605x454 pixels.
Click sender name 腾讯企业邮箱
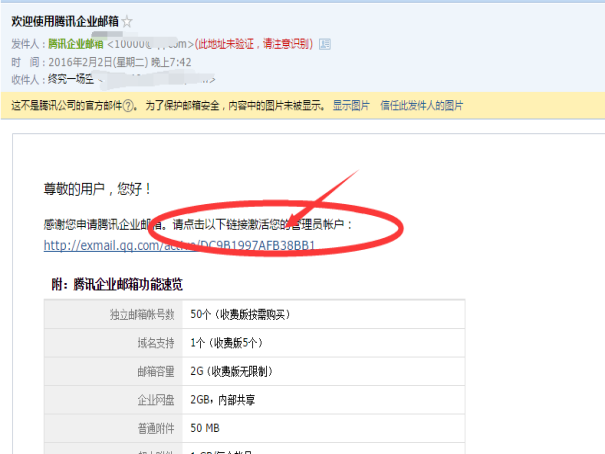[x=76, y=45]
